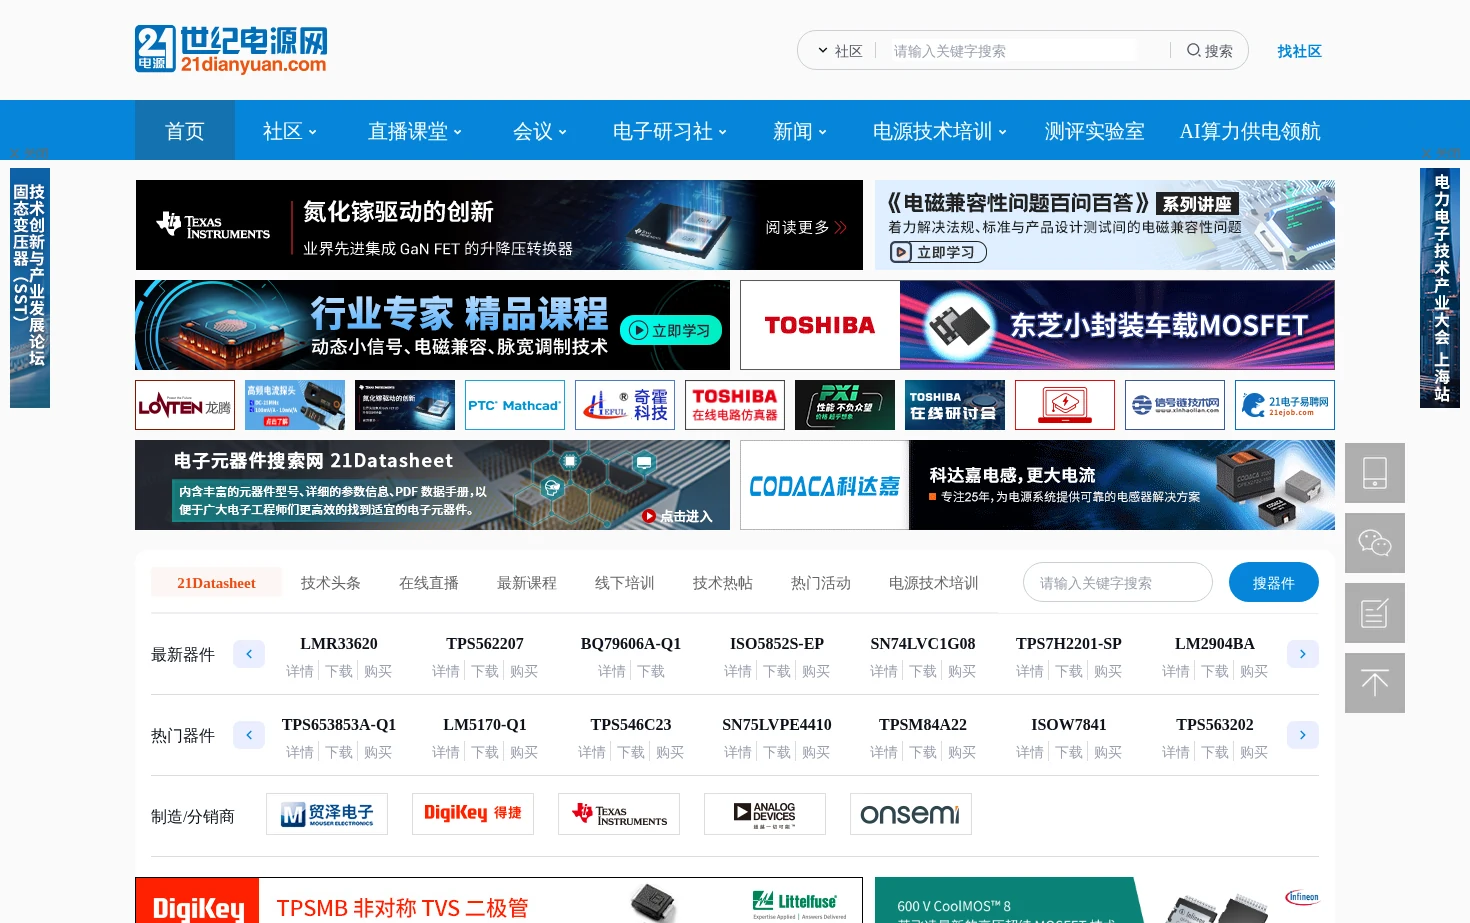
Task: Focus the 搜器件 keyword input field
Action: 1118,582
